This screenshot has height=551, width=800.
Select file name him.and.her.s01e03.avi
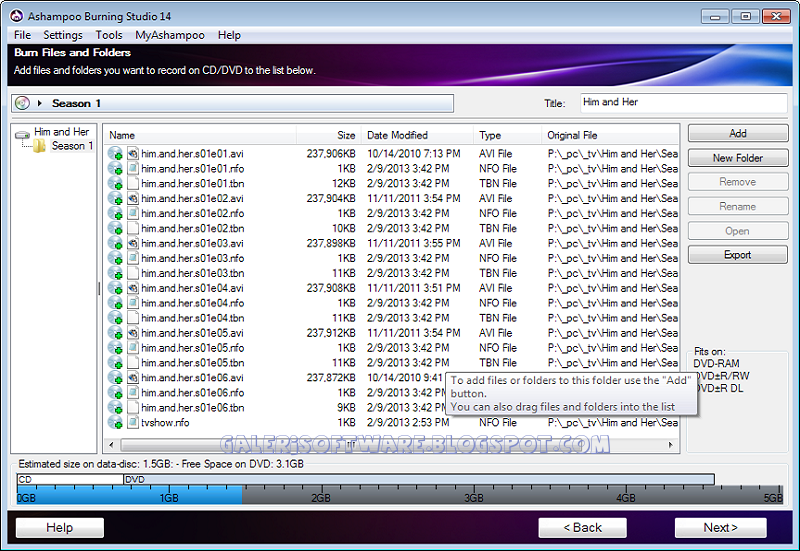pyautogui.click(x=192, y=243)
